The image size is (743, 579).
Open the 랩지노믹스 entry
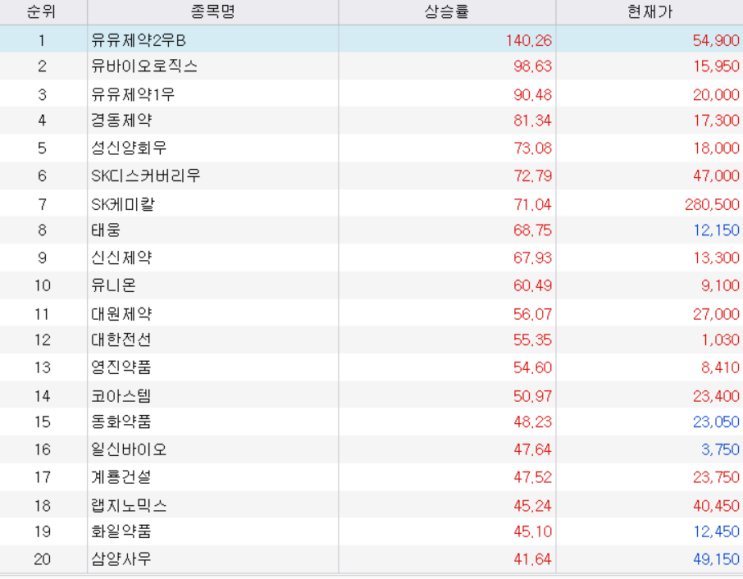pyautogui.click(x=129, y=506)
